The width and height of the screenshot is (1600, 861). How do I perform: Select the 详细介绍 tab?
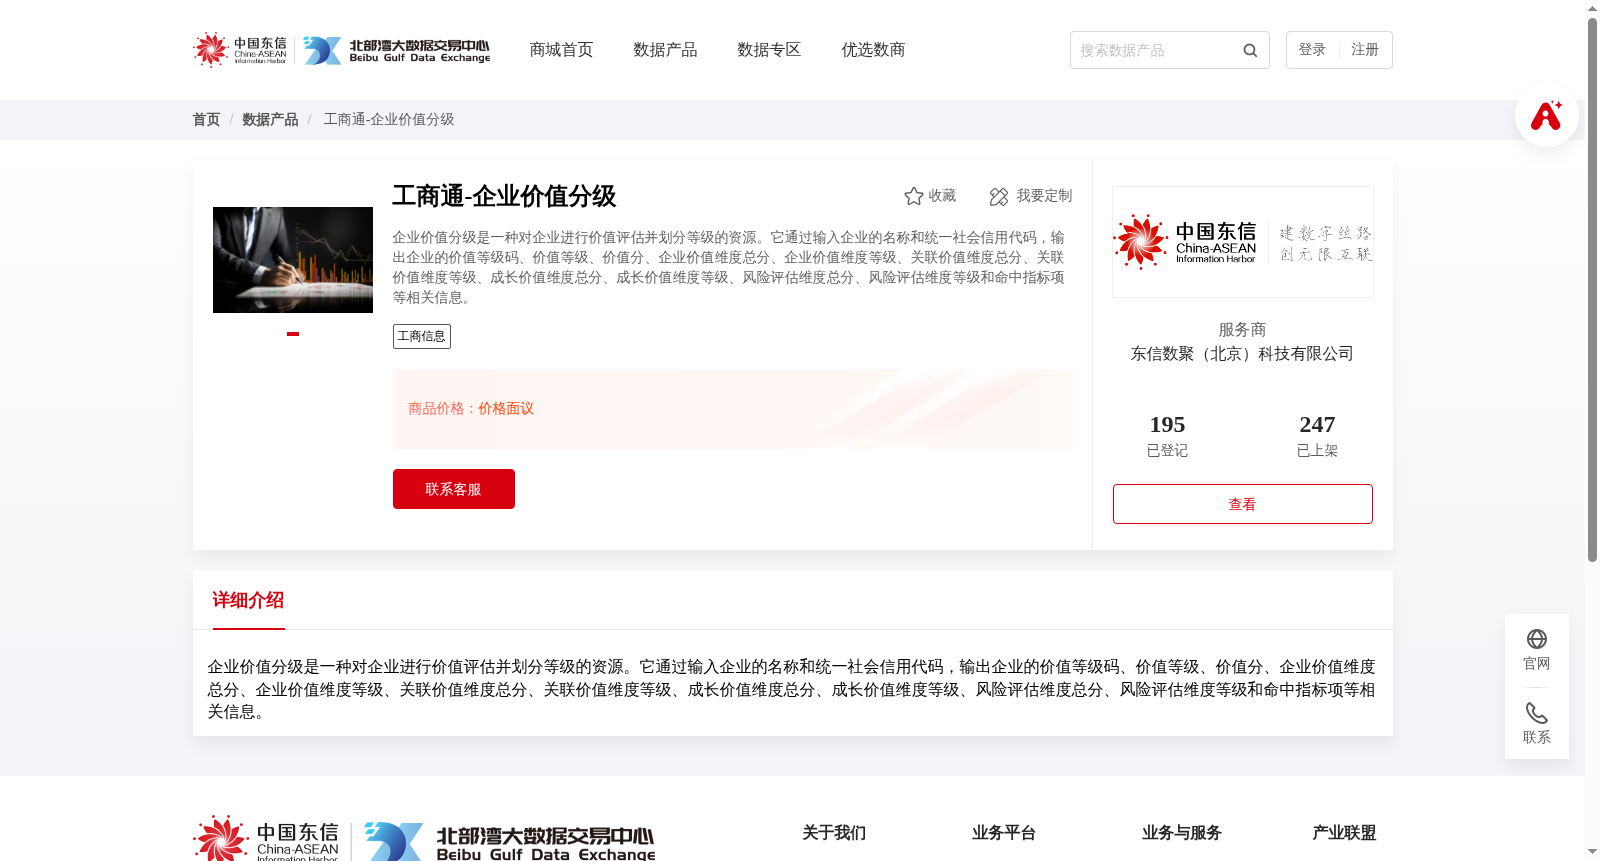coord(248,600)
